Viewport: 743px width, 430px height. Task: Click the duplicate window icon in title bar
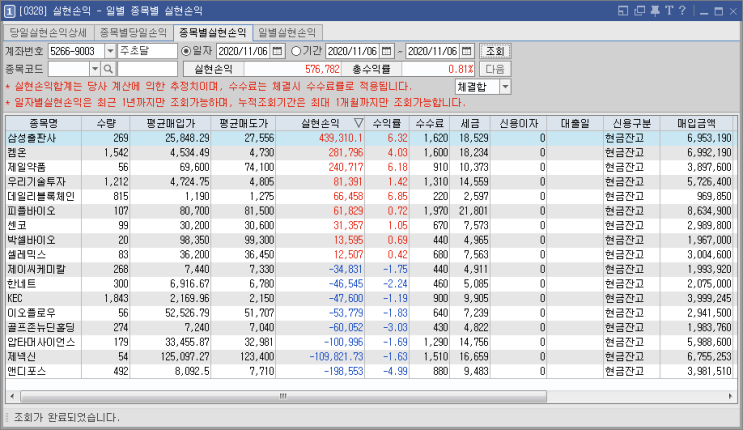pos(639,10)
